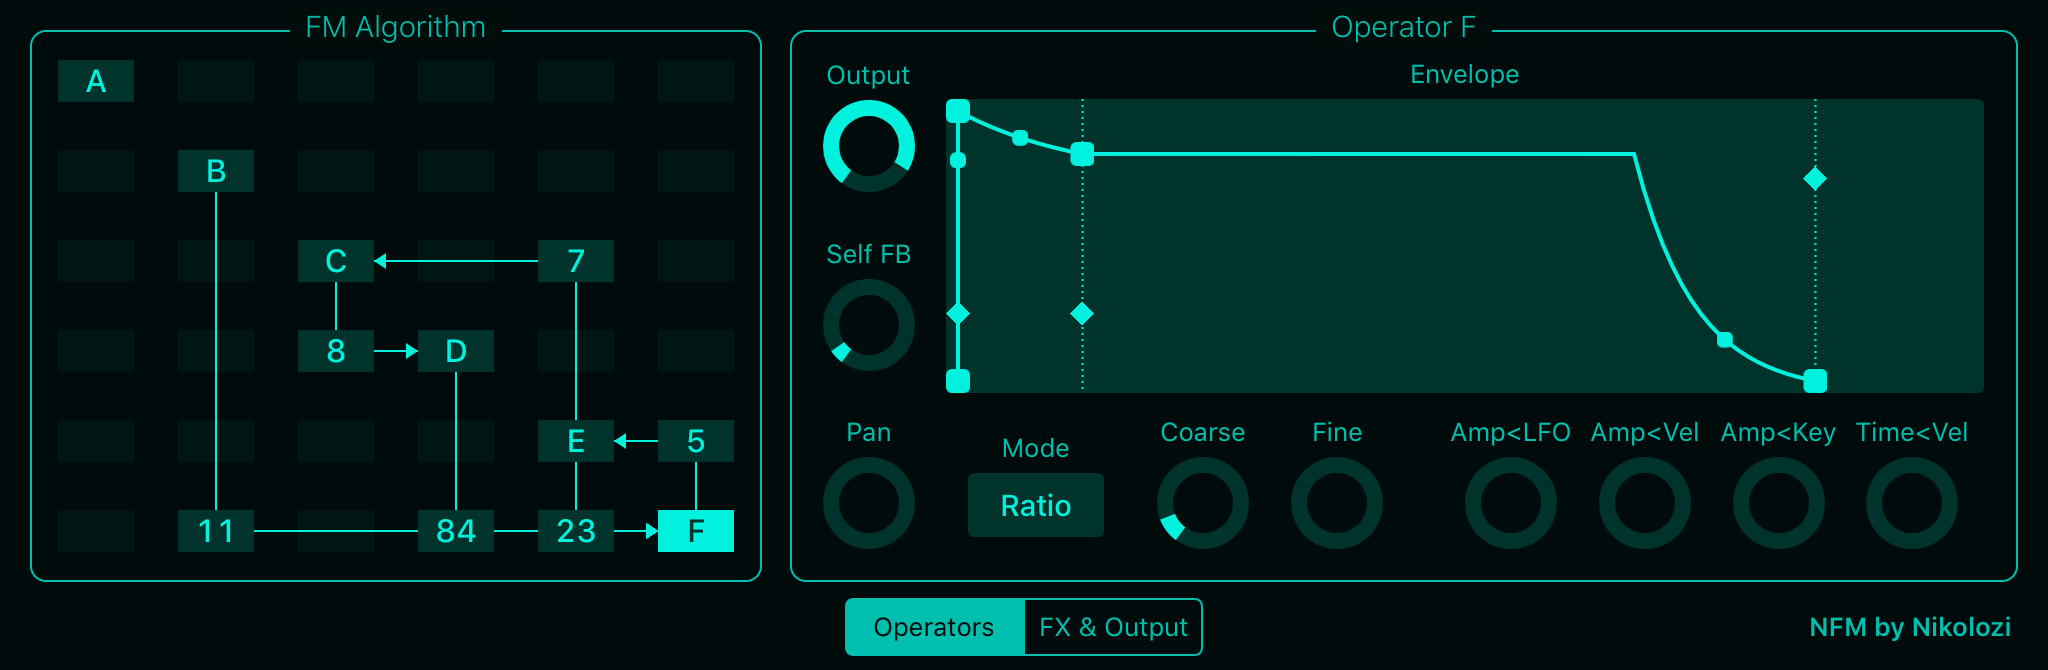The width and height of the screenshot is (2048, 670).
Task: Click the envelope release end handle
Action: (1815, 381)
